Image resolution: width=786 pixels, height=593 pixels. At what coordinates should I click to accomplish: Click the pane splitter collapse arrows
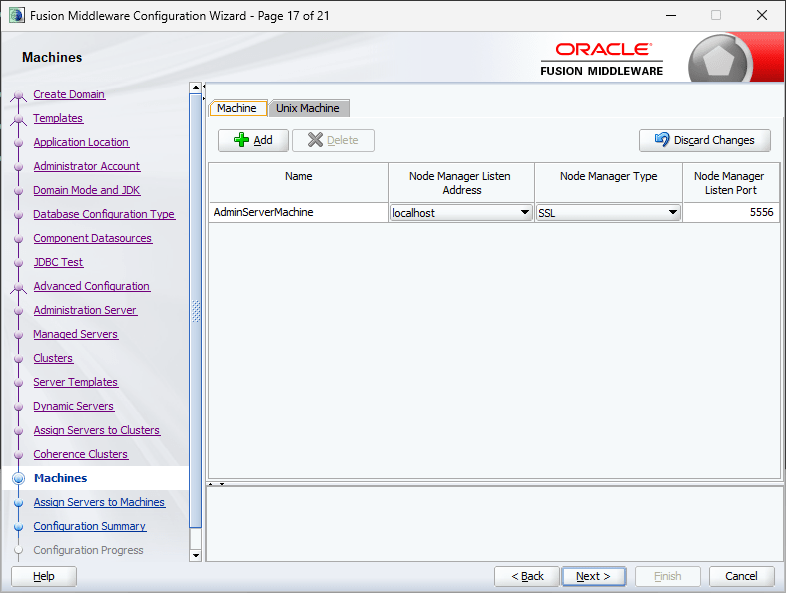(216, 484)
